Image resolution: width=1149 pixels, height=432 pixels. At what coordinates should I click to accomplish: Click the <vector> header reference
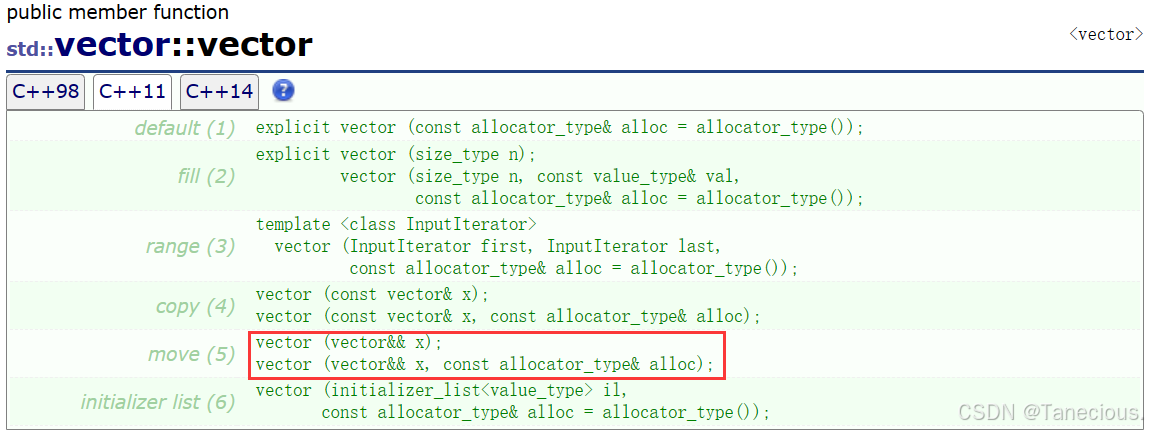pyautogui.click(x=1106, y=34)
